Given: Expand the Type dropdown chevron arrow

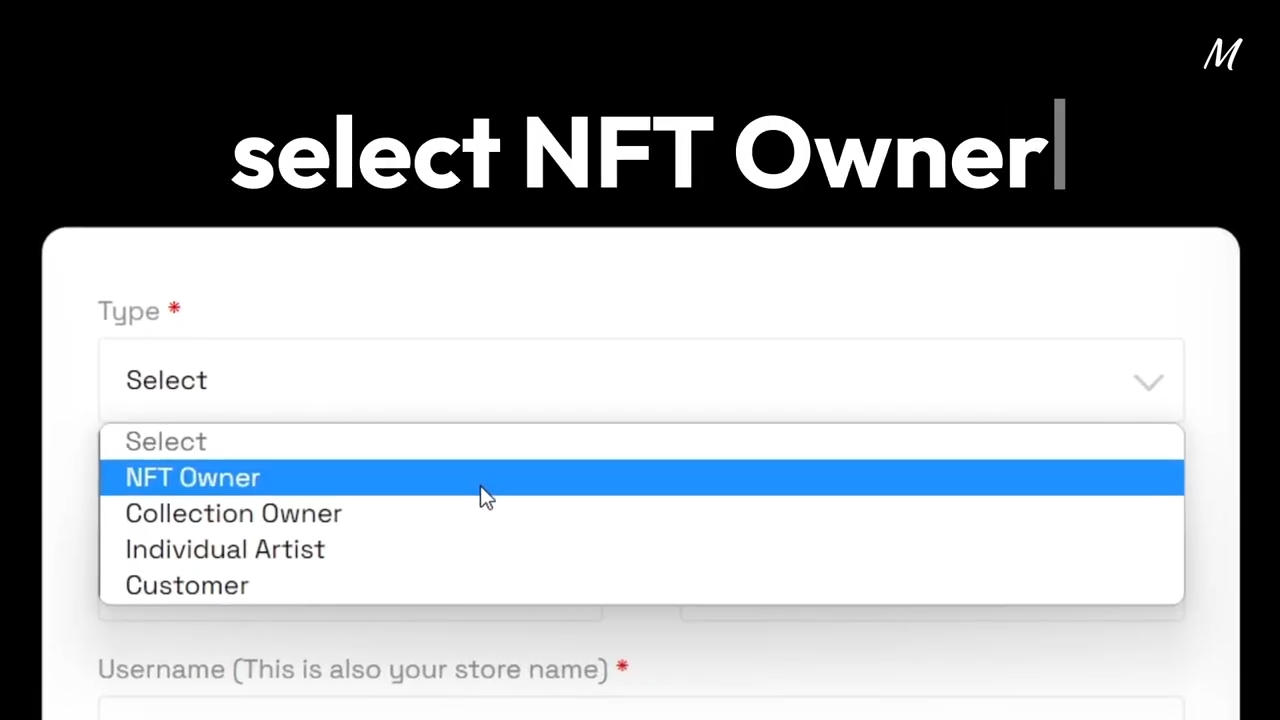Looking at the screenshot, I should [1148, 382].
